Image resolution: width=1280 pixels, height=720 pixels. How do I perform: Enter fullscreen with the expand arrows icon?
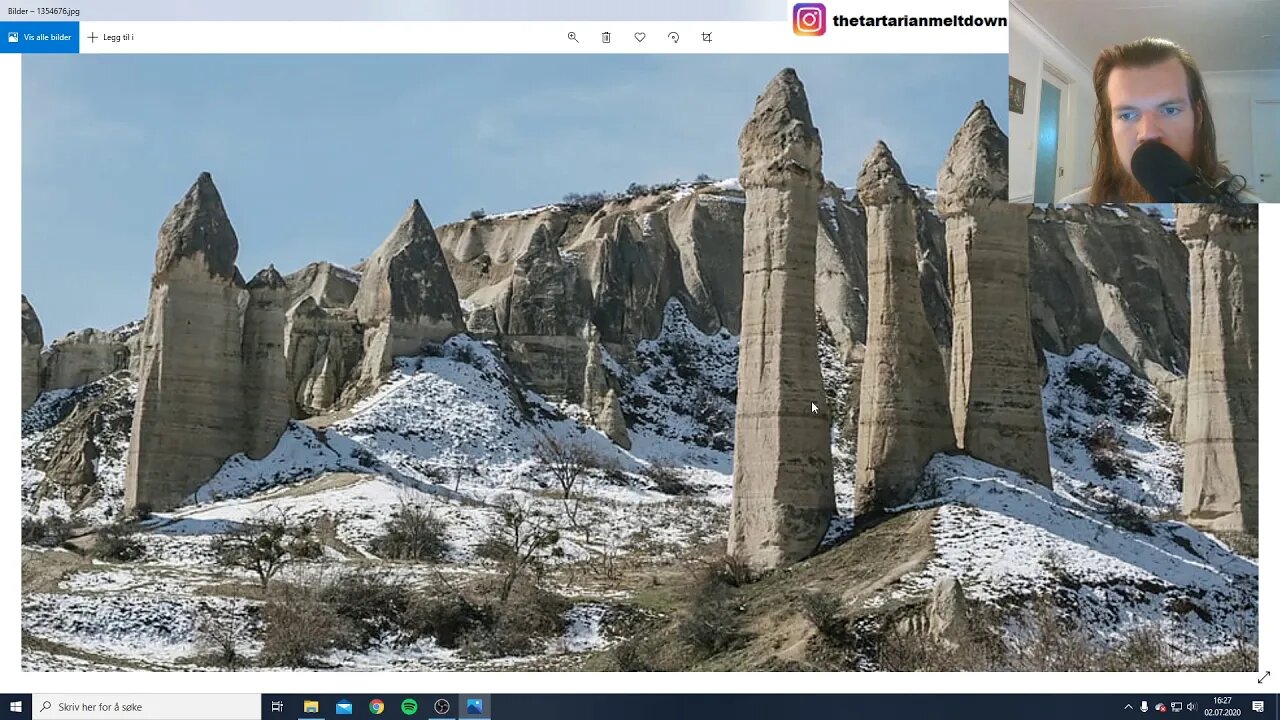pyautogui.click(x=1263, y=678)
